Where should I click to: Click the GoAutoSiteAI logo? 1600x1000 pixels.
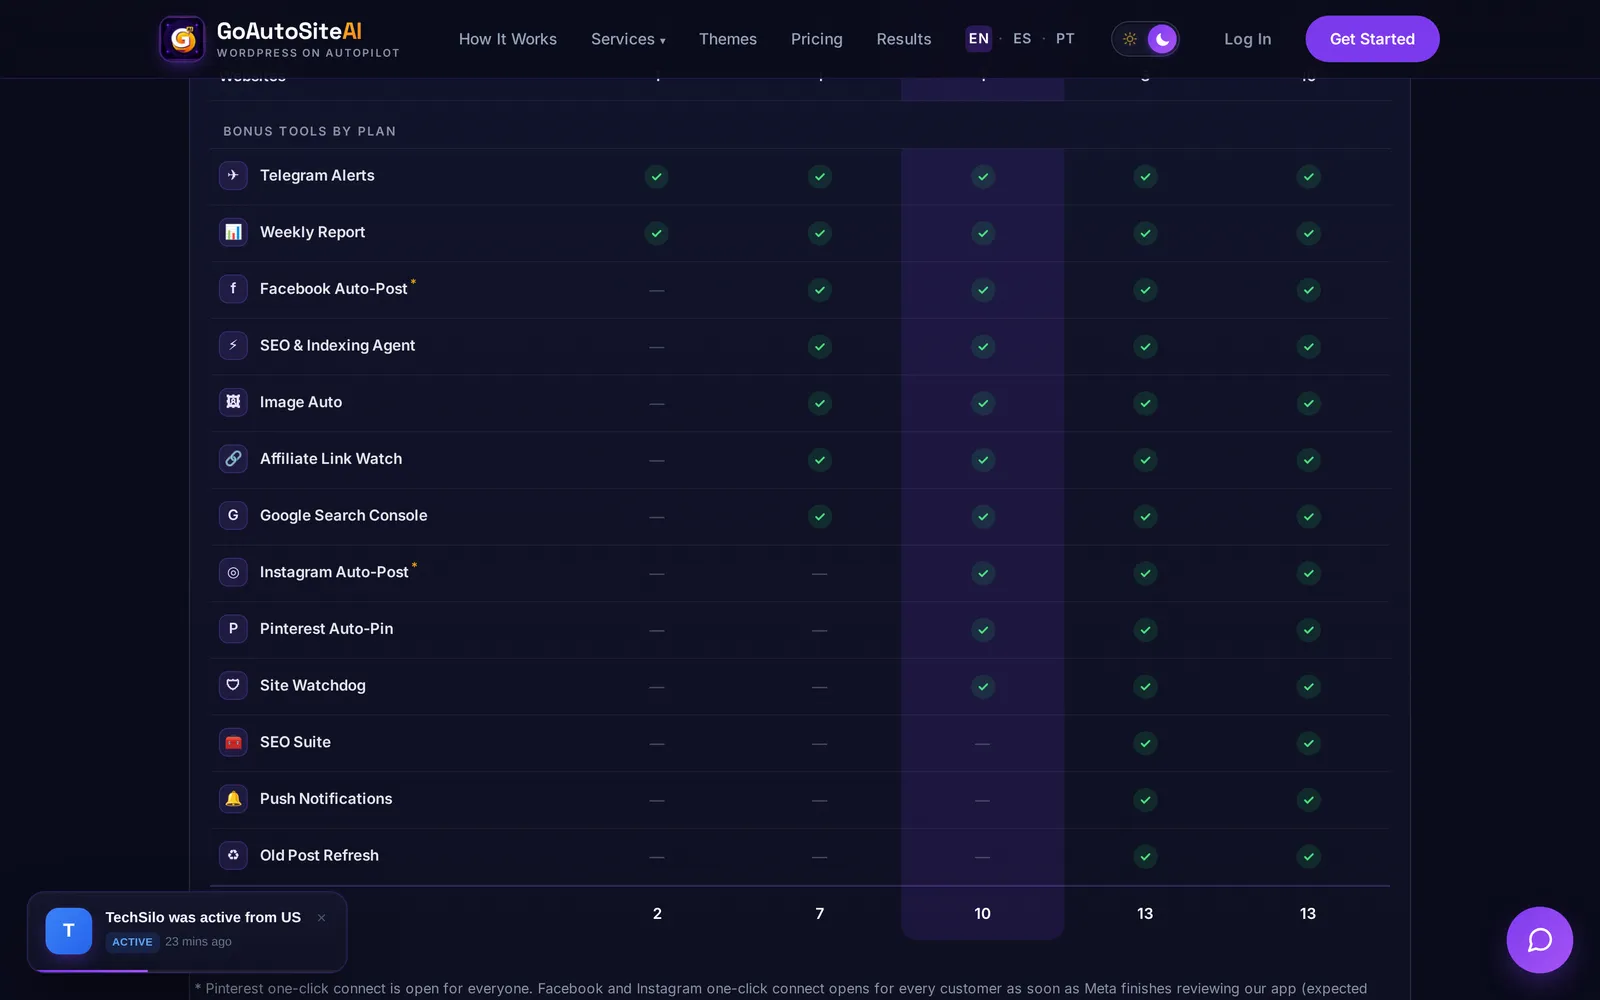coord(280,39)
